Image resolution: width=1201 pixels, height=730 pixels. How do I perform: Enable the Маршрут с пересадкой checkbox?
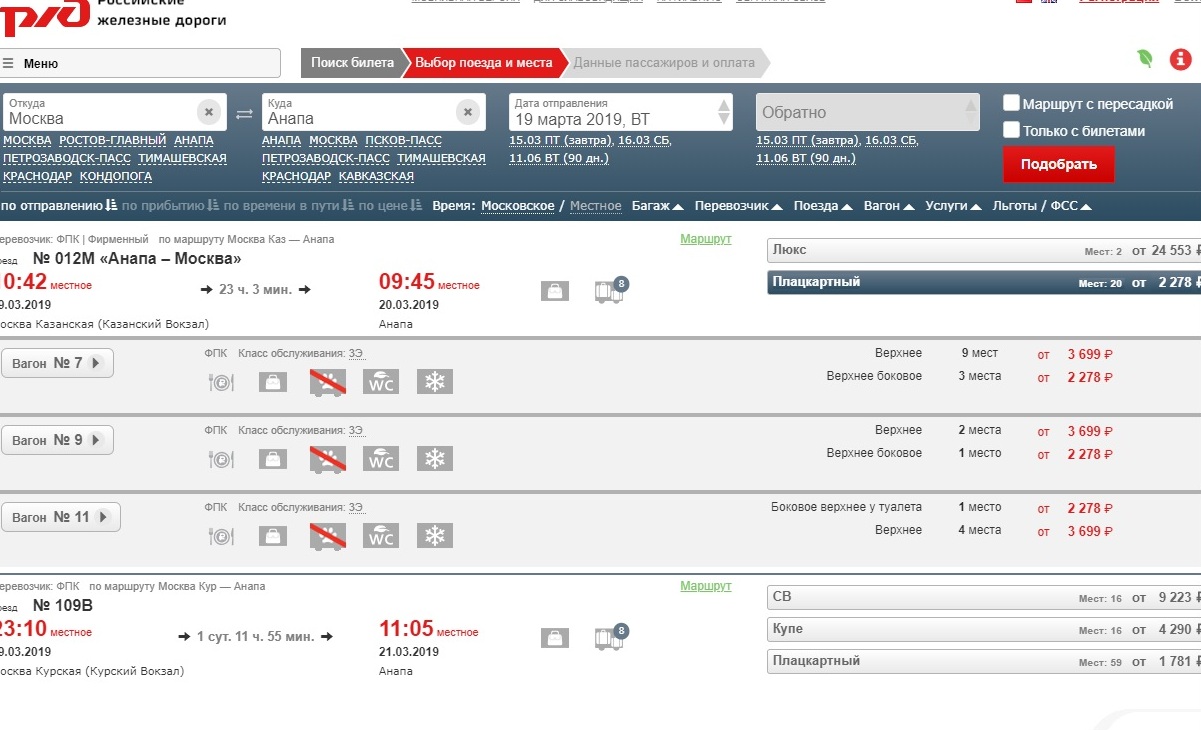coord(1012,103)
